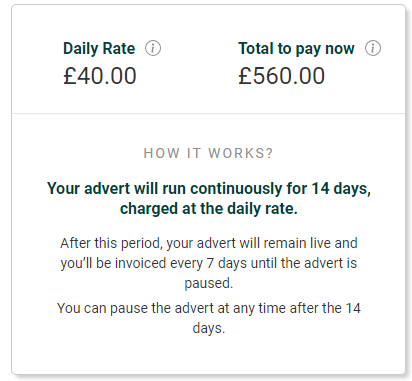The height and width of the screenshot is (381, 412).
Task: Select the Daily Rate label
Action: [x=99, y=49]
